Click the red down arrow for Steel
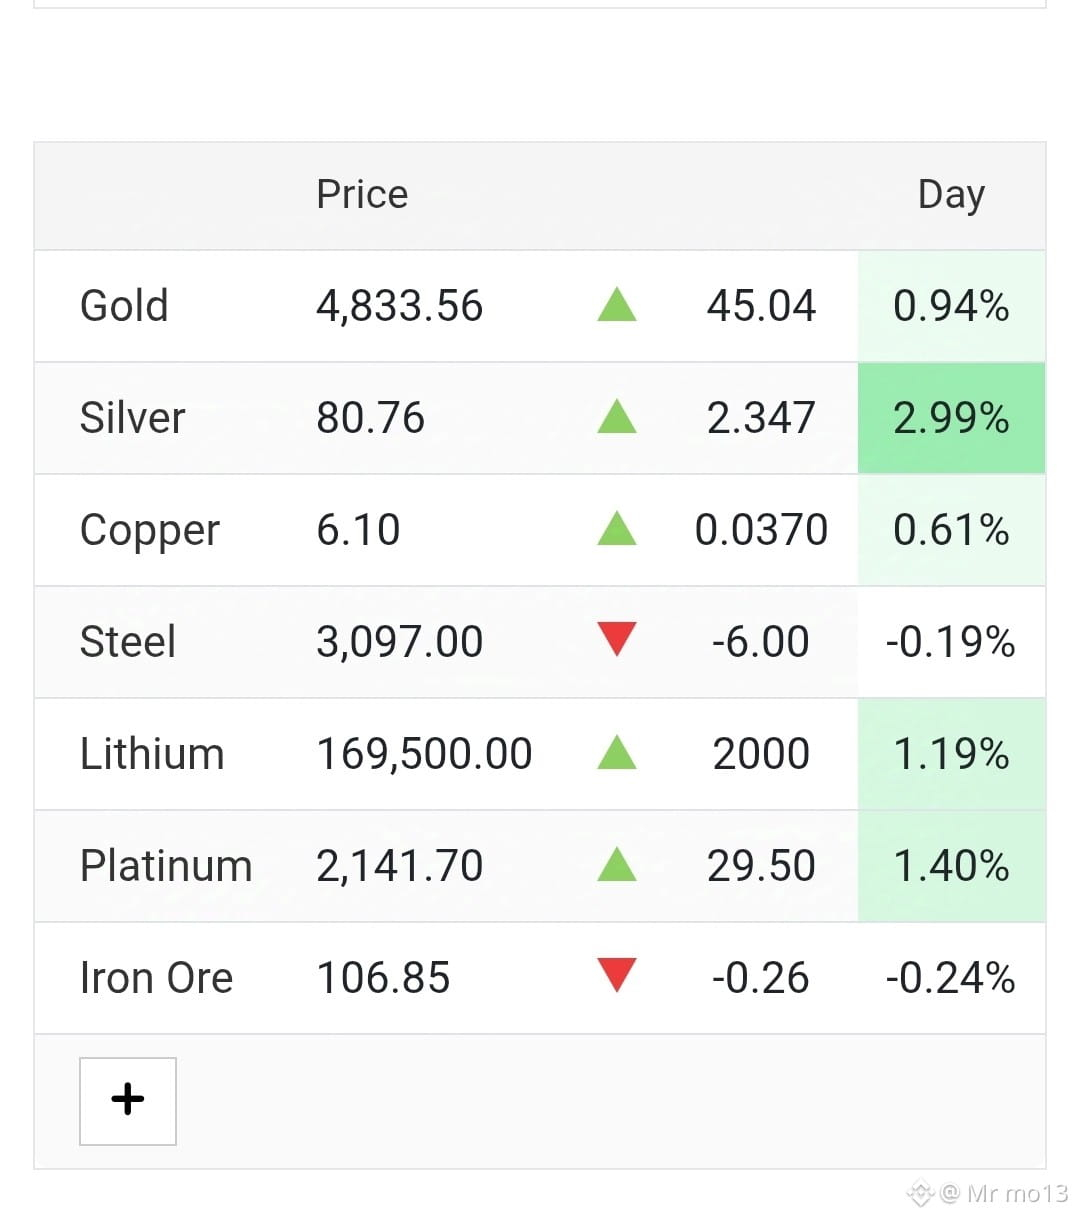 (x=617, y=640)
